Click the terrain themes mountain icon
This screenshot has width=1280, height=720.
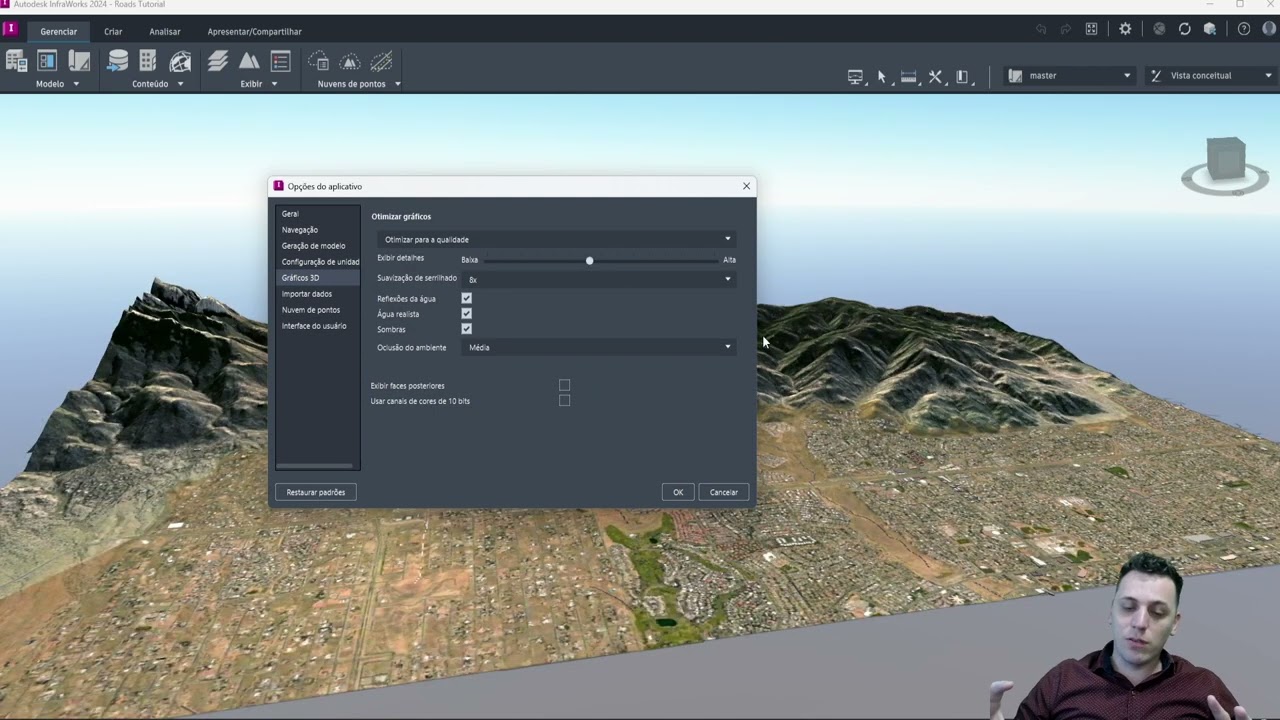click(x=249, y=61)
